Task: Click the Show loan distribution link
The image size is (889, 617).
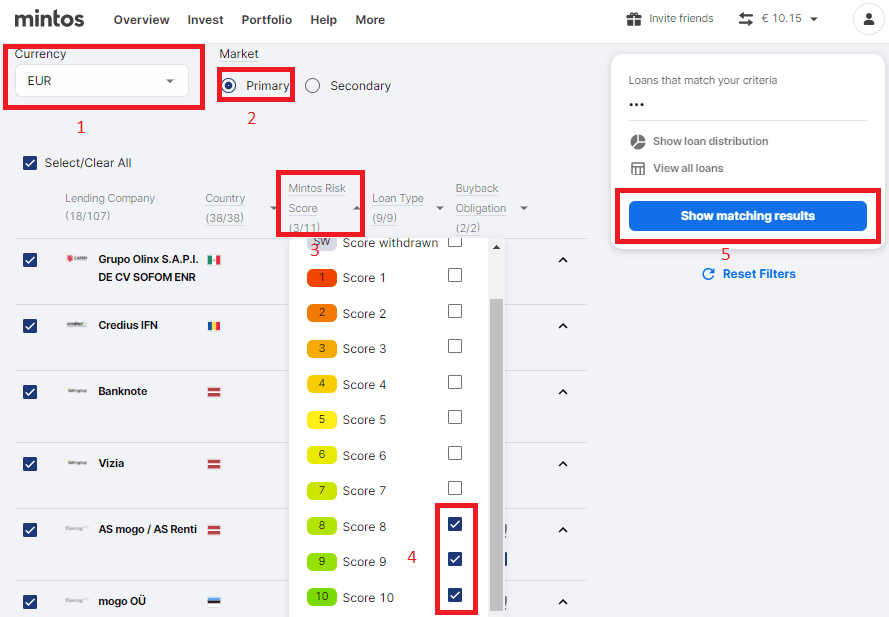Action: [710, 142]
